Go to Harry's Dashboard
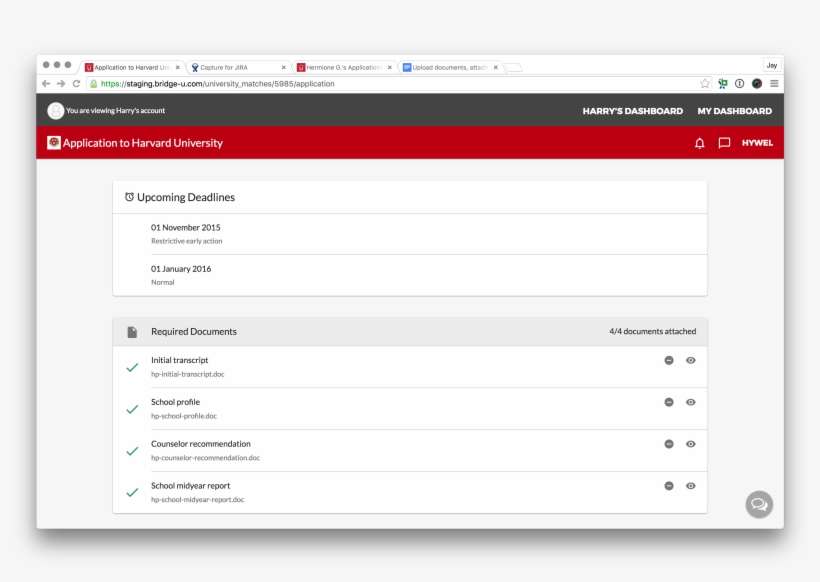The width and height of the screenshot is (820, 582). tap(632, 111)
